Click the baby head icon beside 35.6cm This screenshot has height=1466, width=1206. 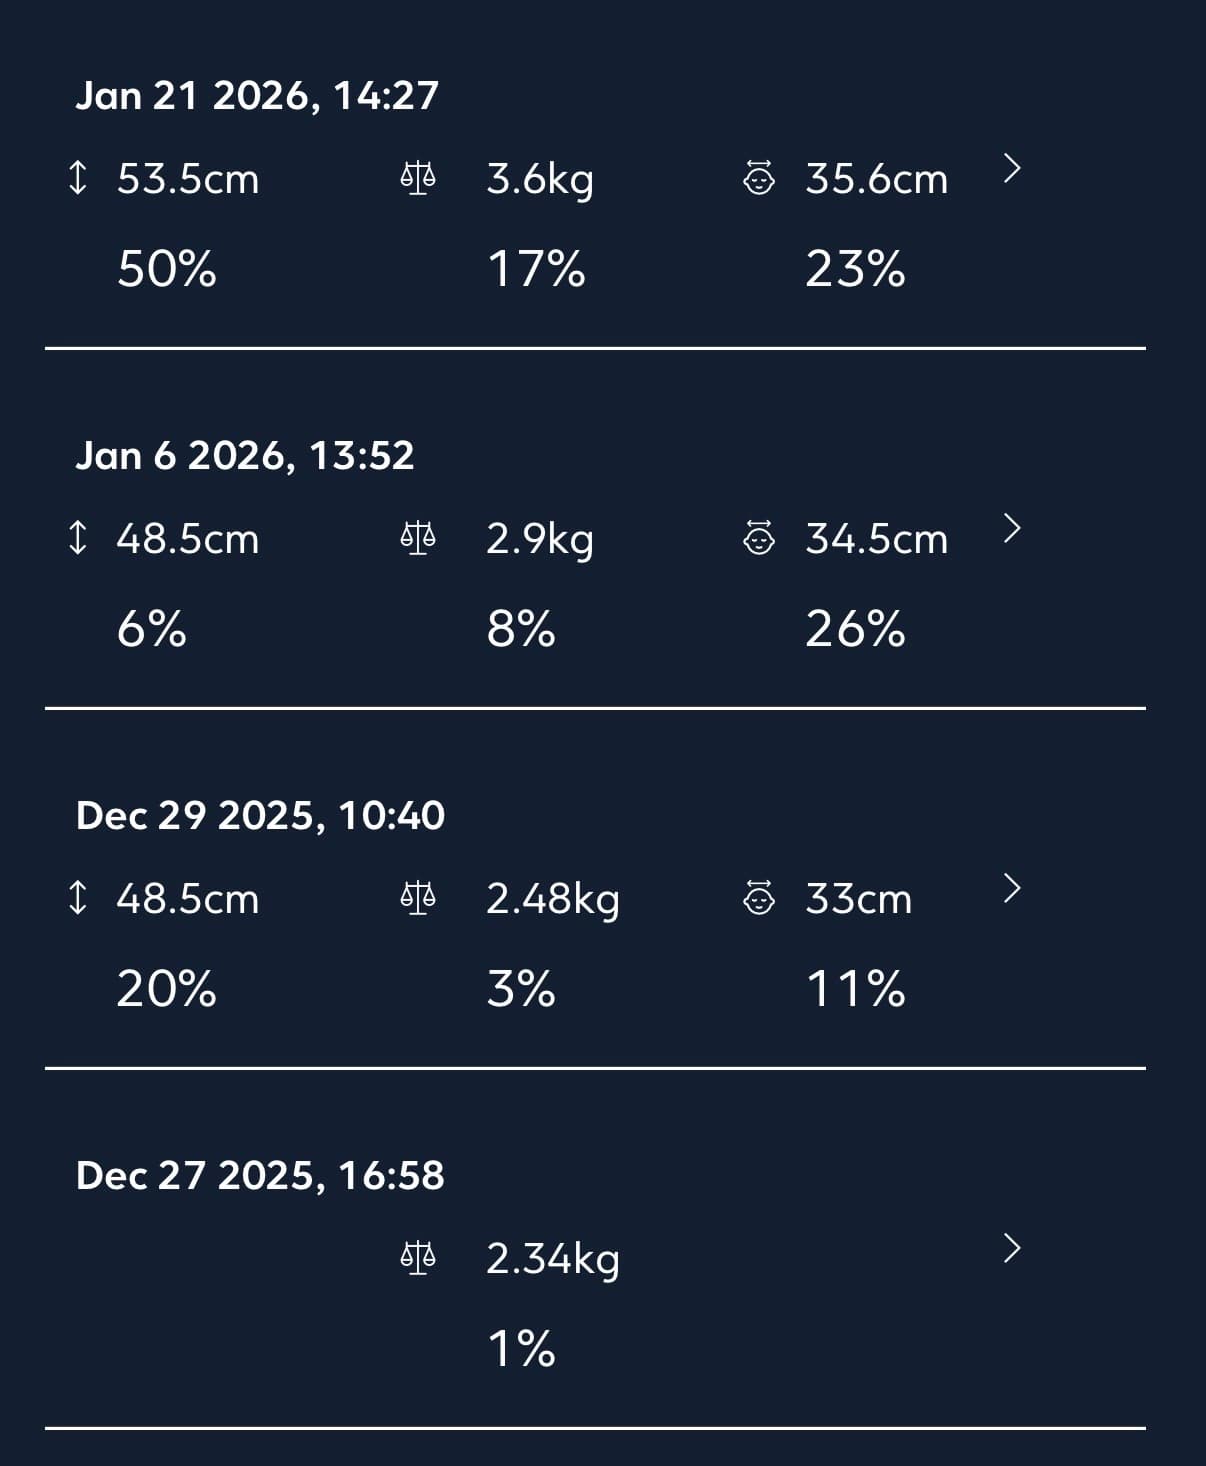759,179
